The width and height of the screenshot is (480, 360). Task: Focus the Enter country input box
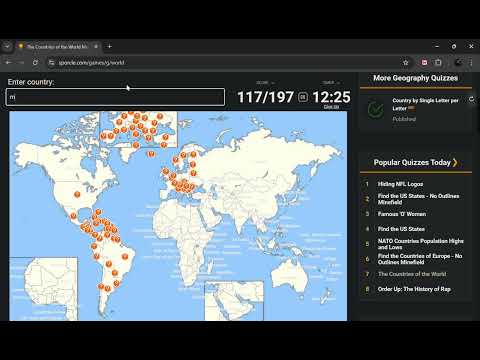point(115,97)
